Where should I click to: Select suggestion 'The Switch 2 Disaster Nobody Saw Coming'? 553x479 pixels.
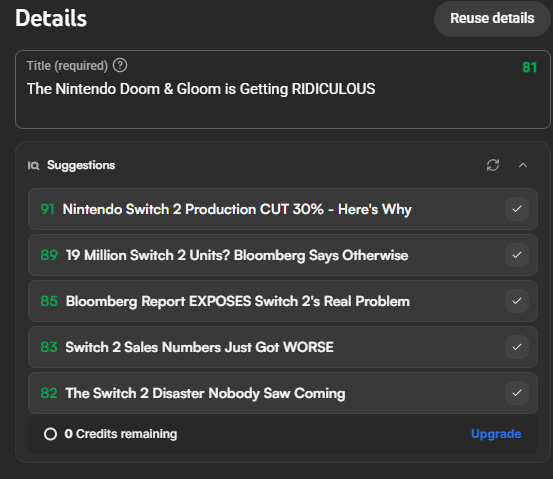(x=283, y=393)
